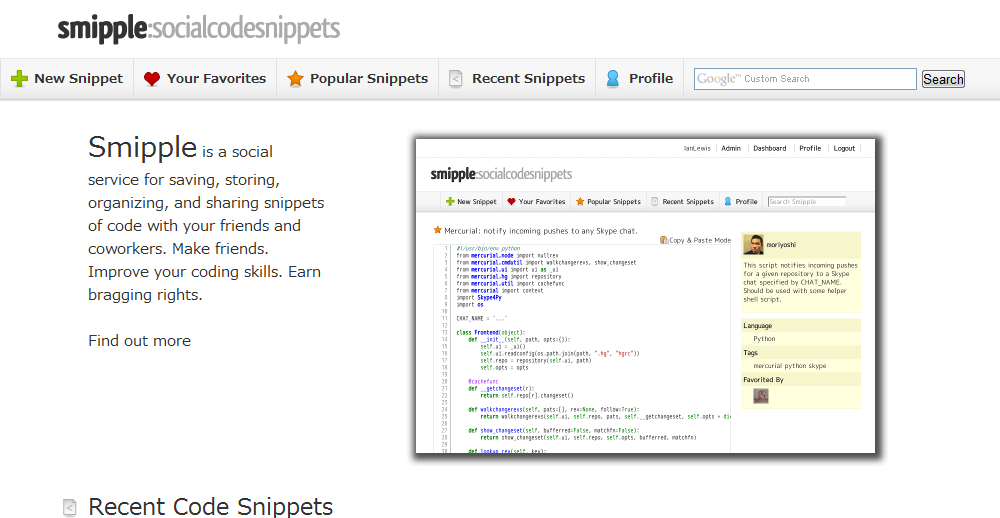Click the smipple socialcodesnippets logo

coord(198,29)
